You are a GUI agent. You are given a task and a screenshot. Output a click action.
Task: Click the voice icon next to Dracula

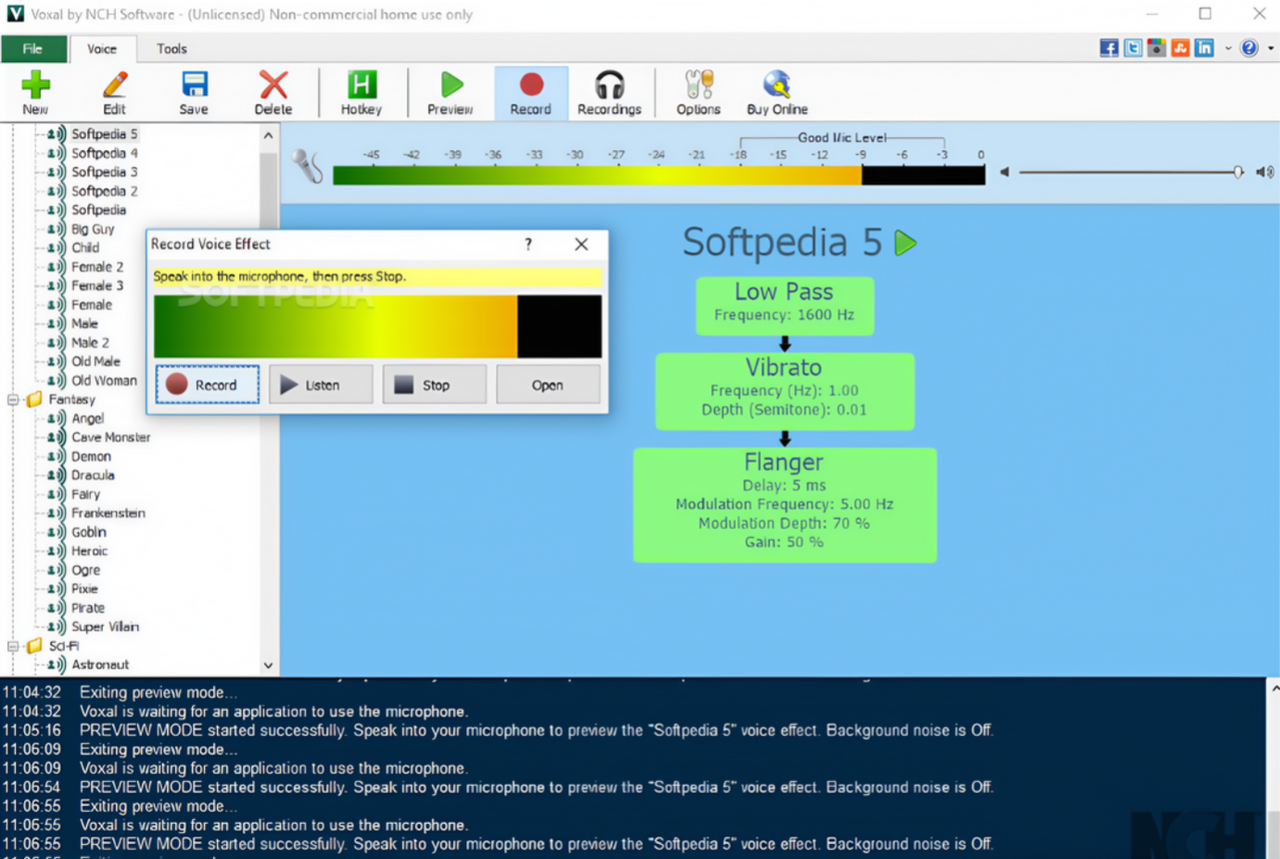click(x=57, y=475)
